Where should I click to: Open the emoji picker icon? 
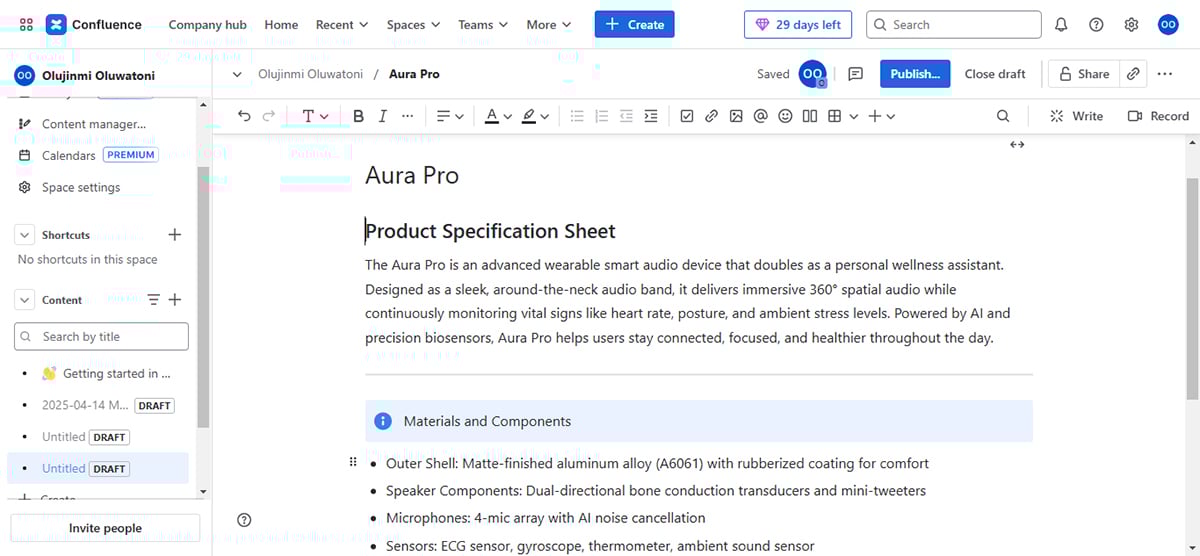tap(785, 116)
